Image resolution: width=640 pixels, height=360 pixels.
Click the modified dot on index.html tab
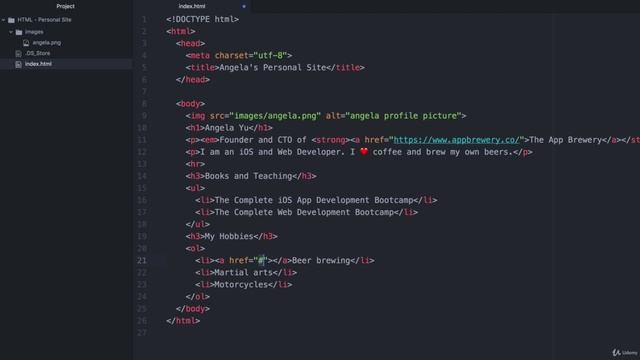click(x=244, y=6)
